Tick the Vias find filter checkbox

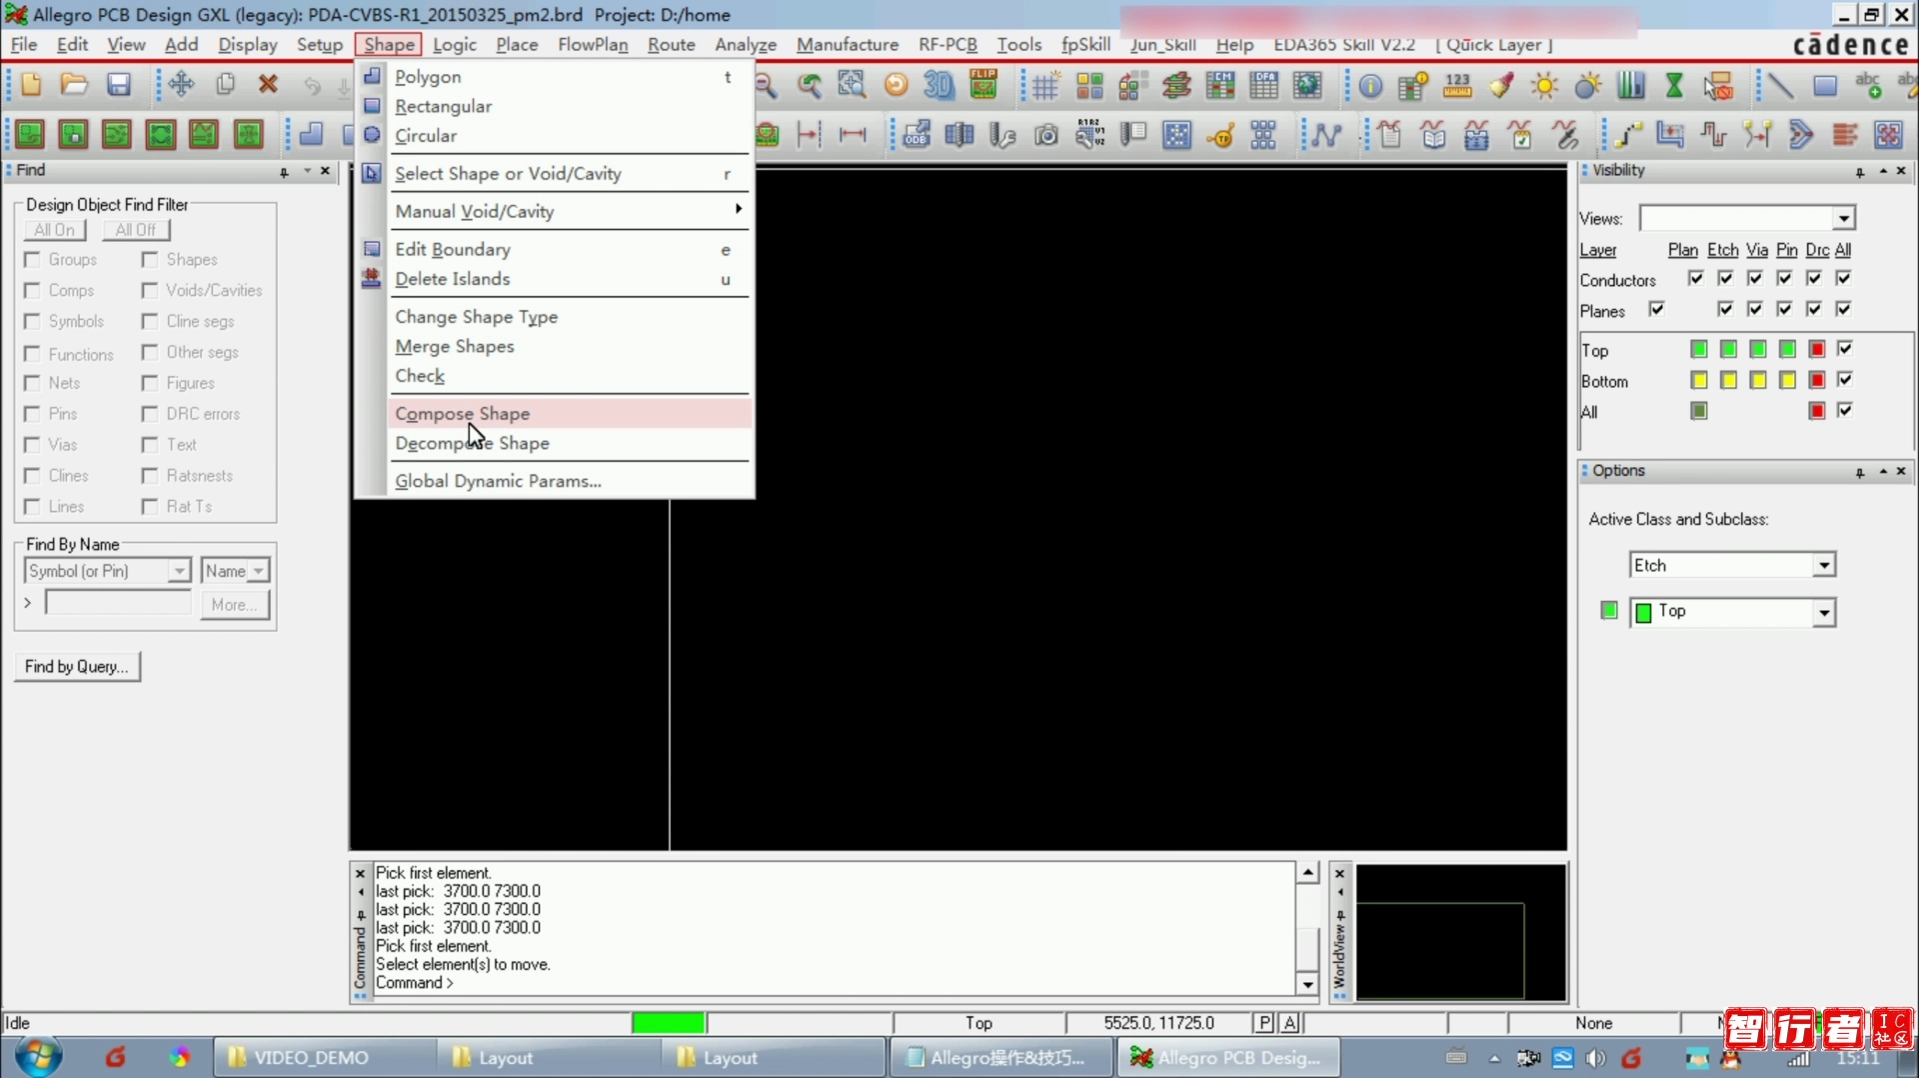click(x=33, y=445)
